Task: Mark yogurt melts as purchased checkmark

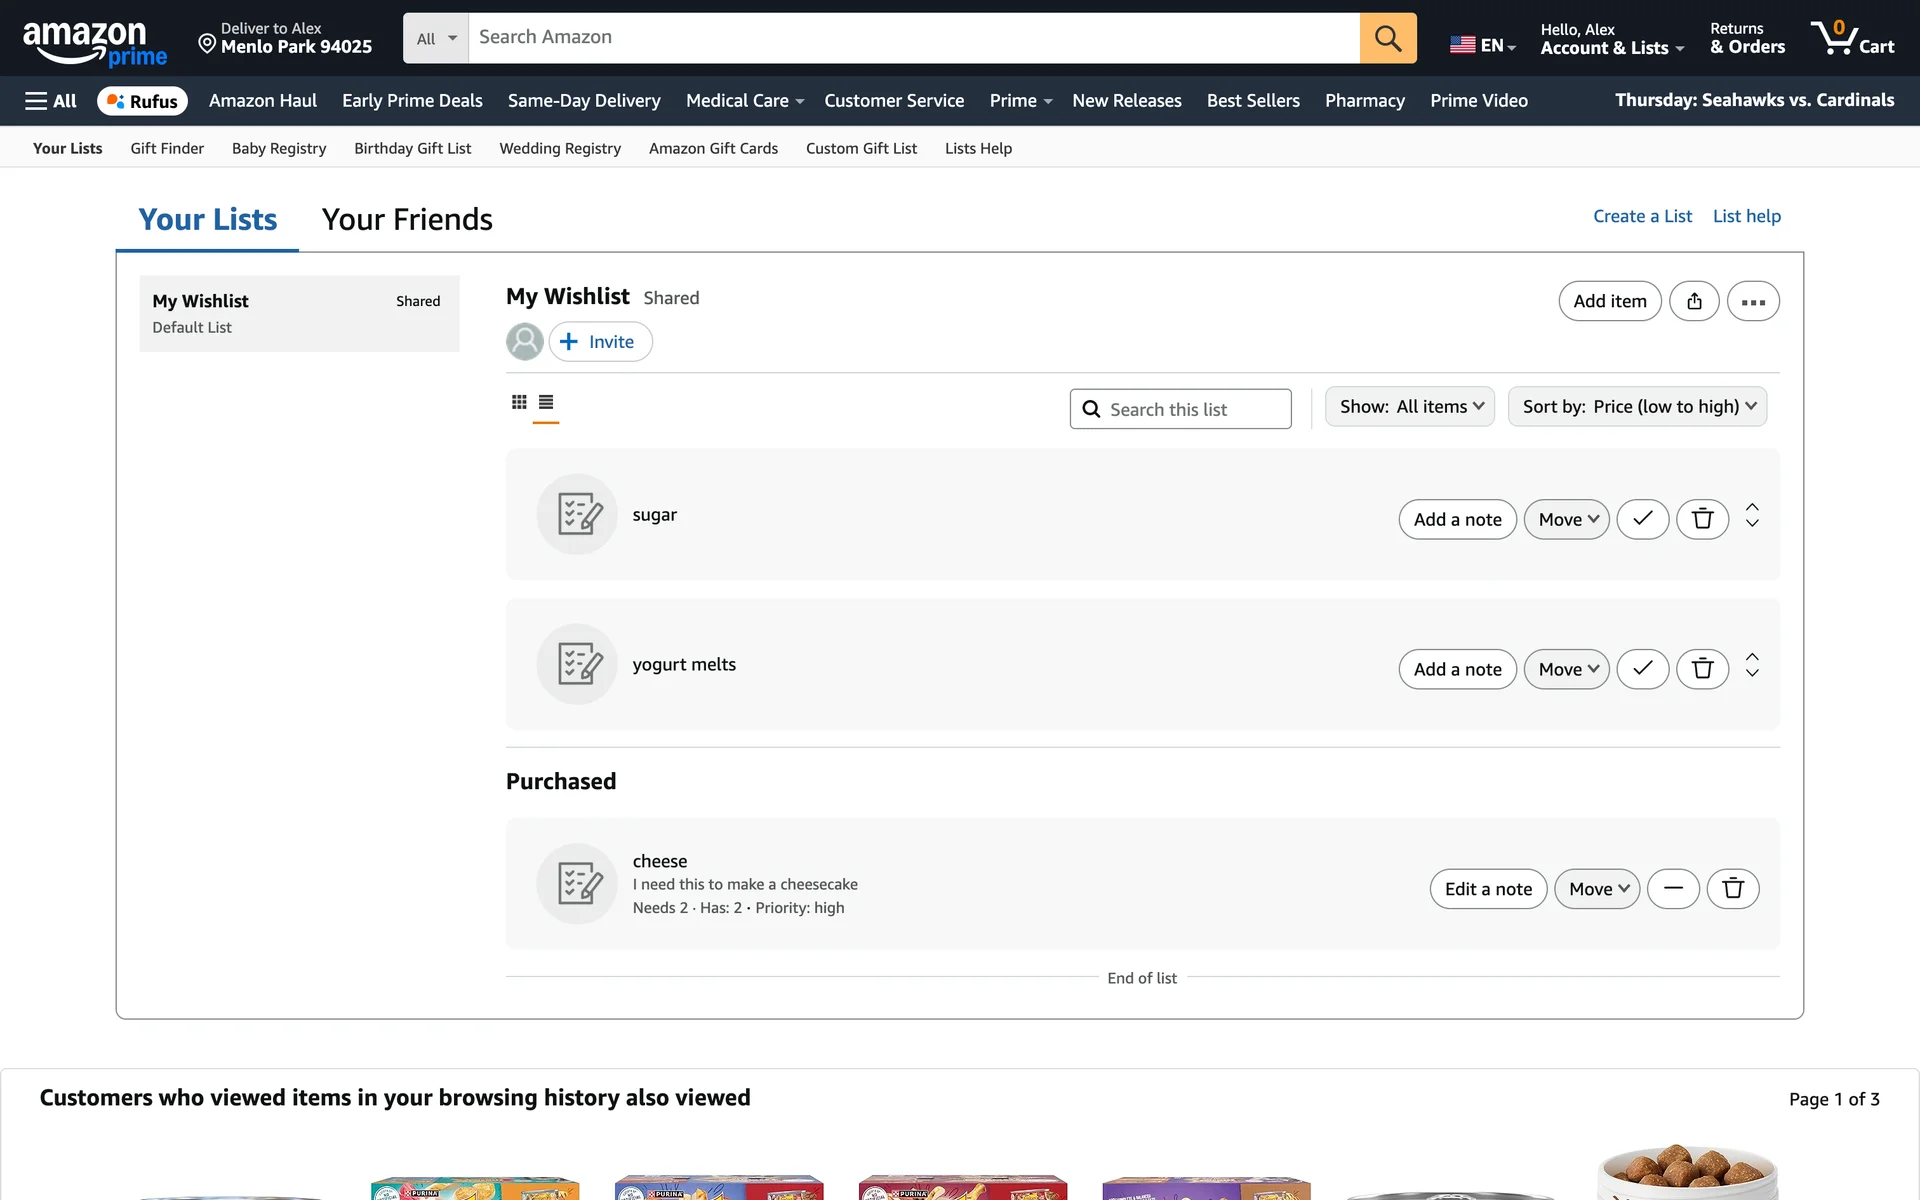Action: (1642, 669)
